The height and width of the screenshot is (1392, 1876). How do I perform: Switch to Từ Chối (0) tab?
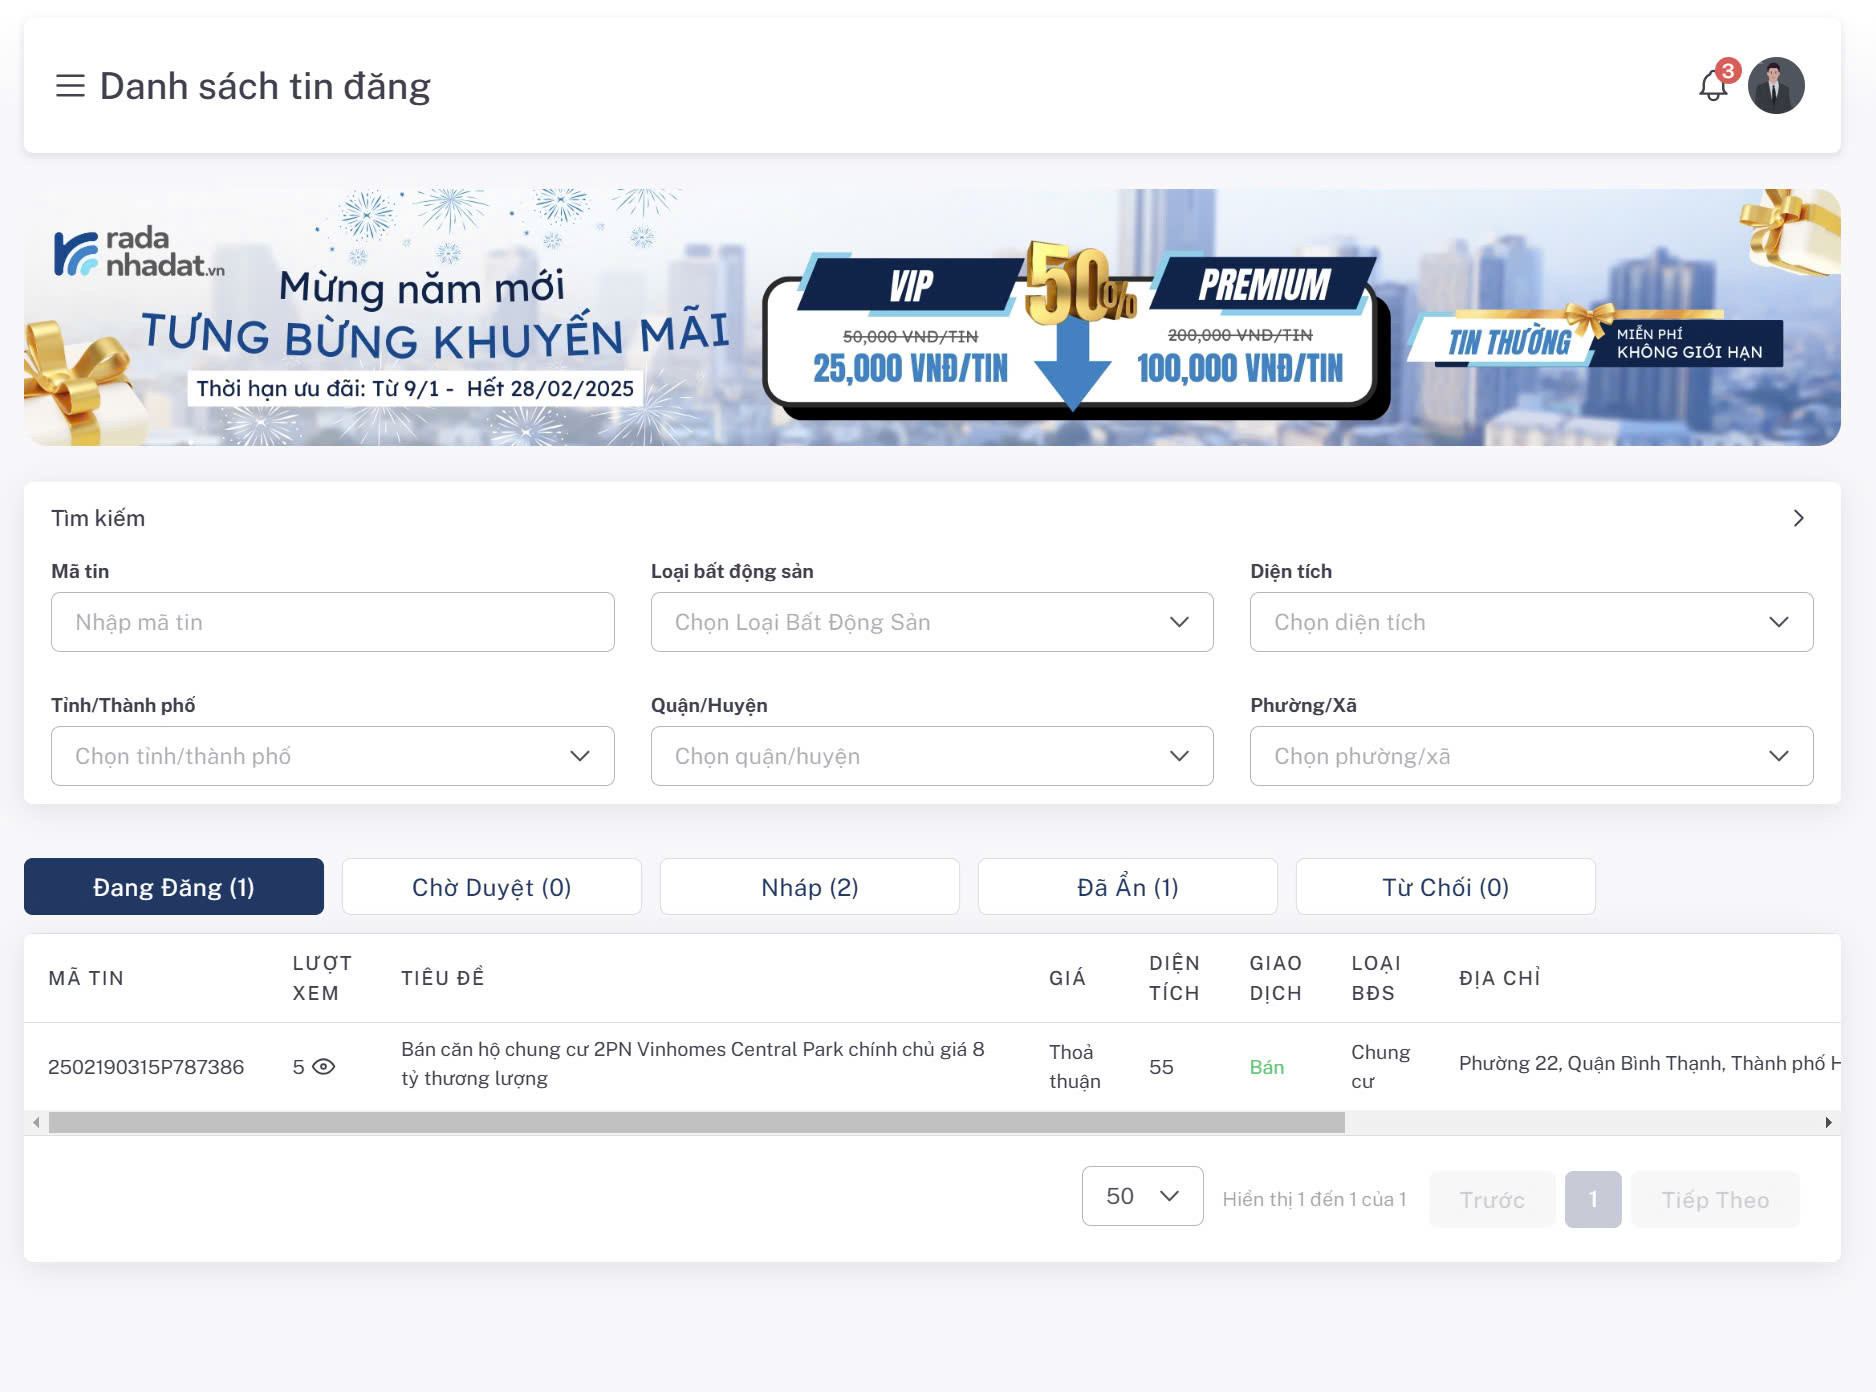coord(1446,887)
